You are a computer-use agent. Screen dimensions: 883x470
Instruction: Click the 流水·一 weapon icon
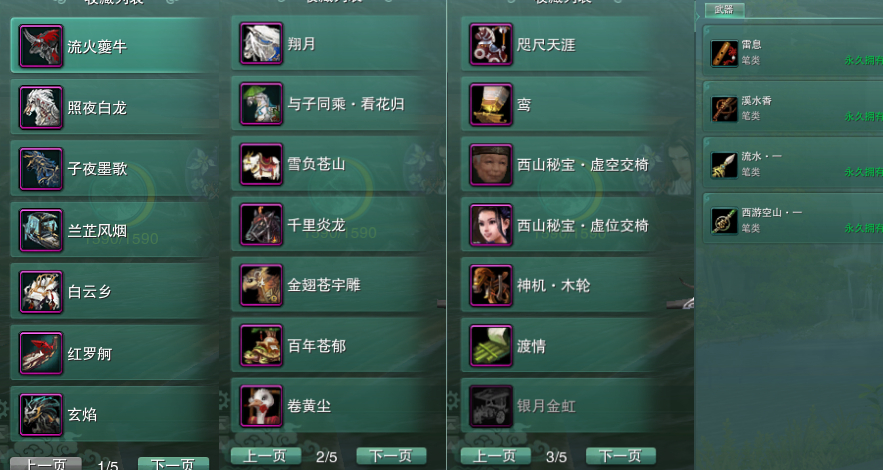click(724, 165)
